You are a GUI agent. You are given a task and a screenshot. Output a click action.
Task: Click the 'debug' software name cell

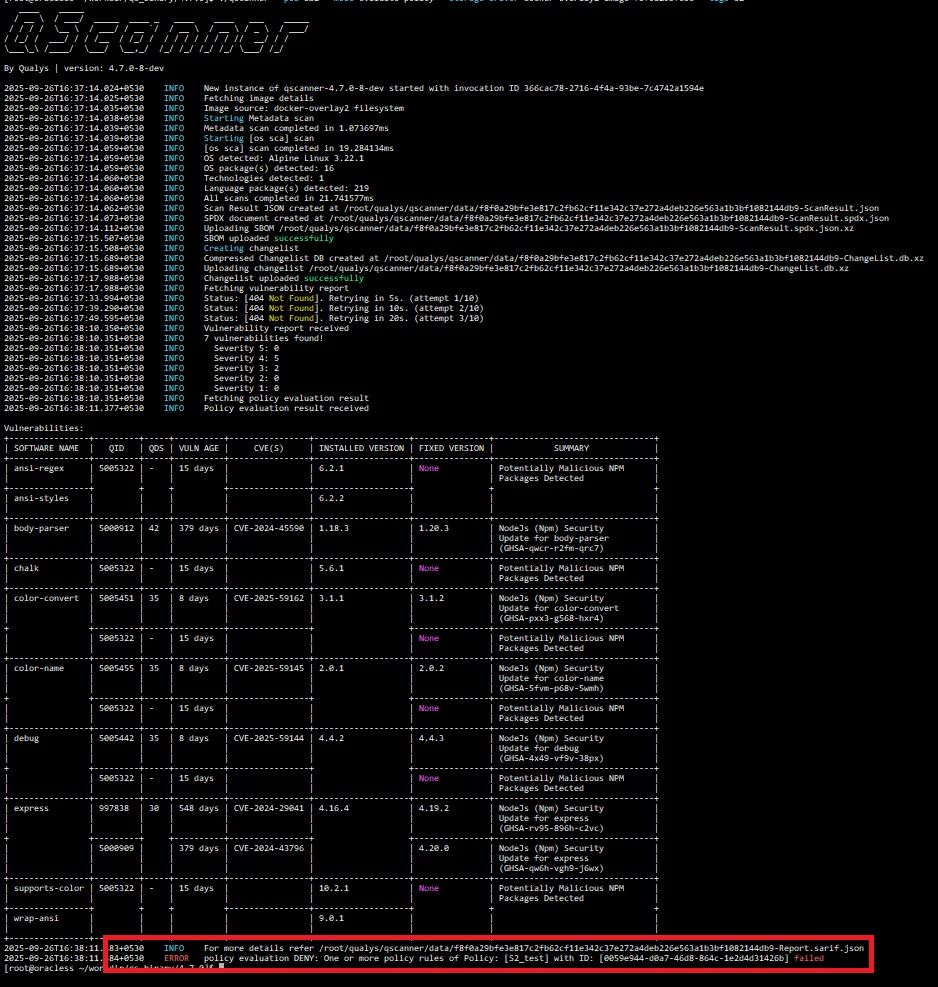(x=26, y=738)
